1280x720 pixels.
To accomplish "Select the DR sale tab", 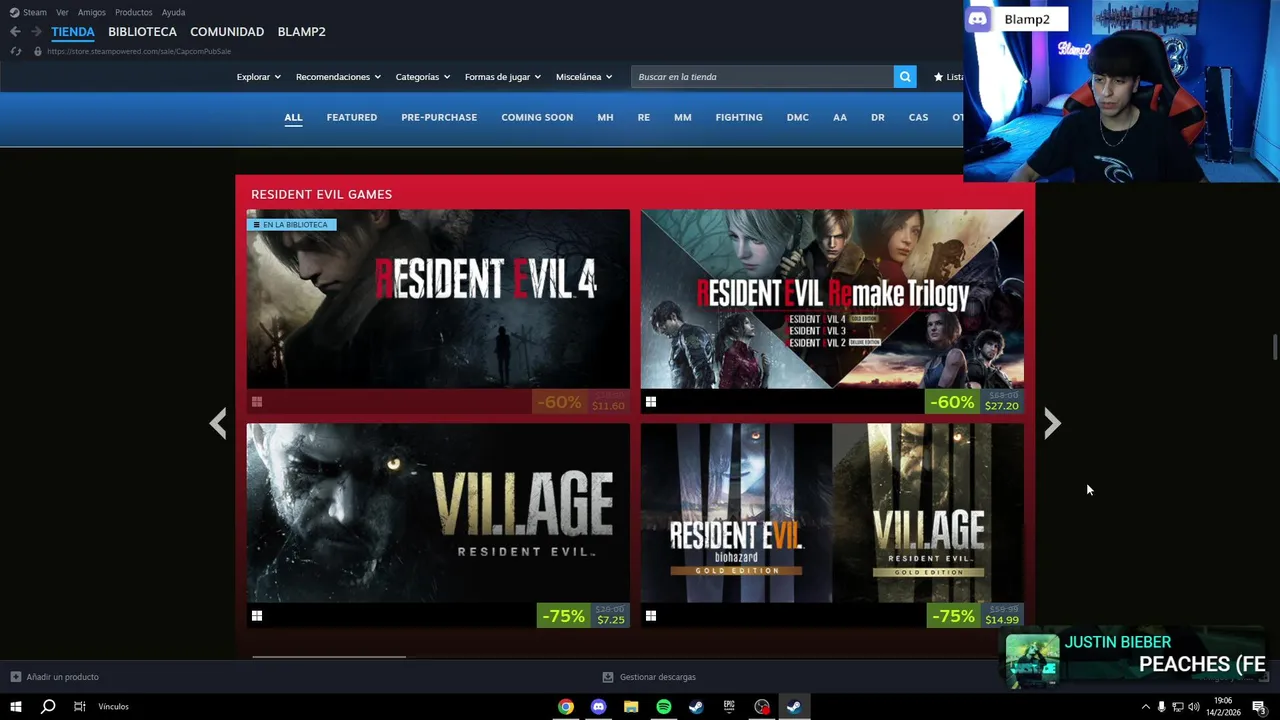I will tap(878, 117).
